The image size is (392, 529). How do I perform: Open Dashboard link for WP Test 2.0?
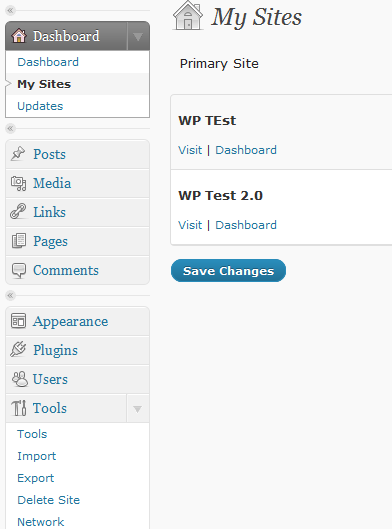click(x=246, y=225)
